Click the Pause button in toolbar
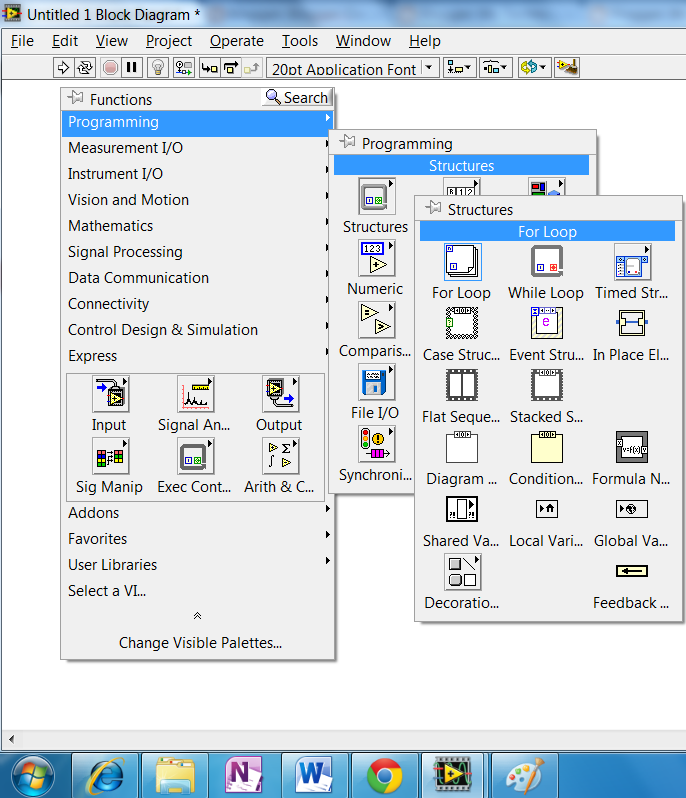The height and width of the screenshot is (798, 686). click(x=132, y=68)
